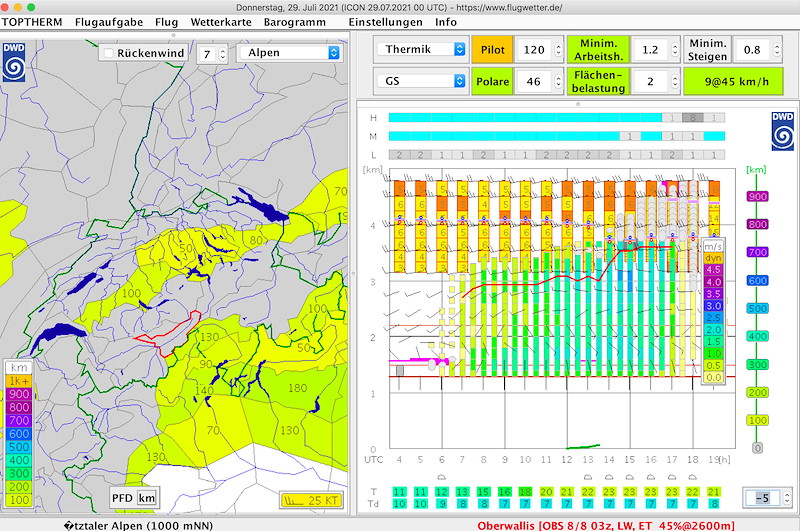Click the 140 PFD label on map

coord(204,390)
